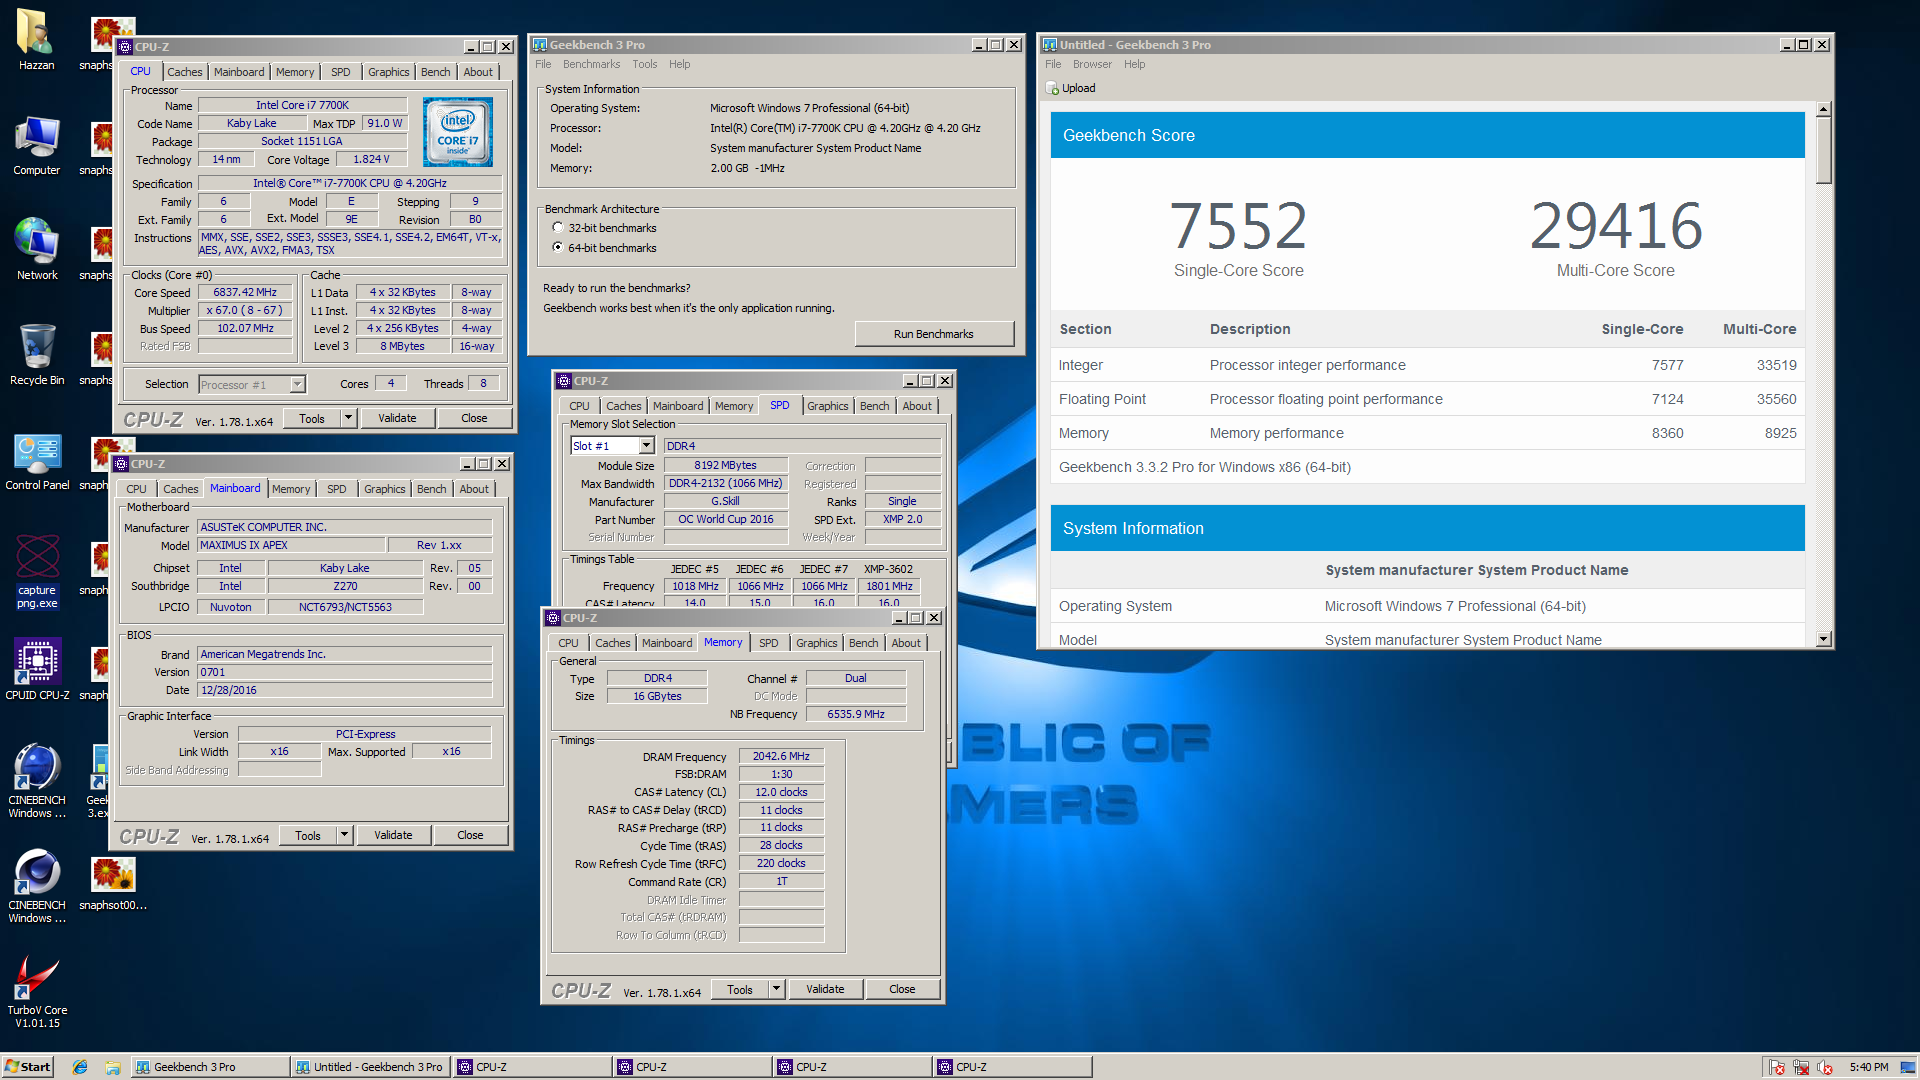This screenshot has width=1920, height=1080.
Task: Click the Run Benchmarks button
Action: (933, 334)
